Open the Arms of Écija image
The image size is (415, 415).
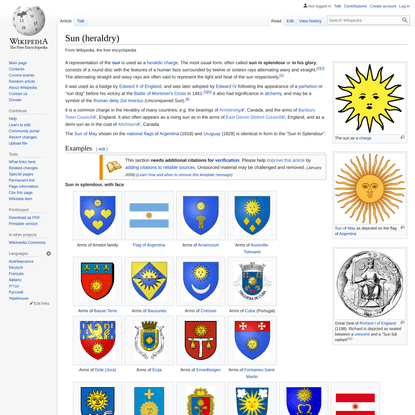tap(149, 340)
